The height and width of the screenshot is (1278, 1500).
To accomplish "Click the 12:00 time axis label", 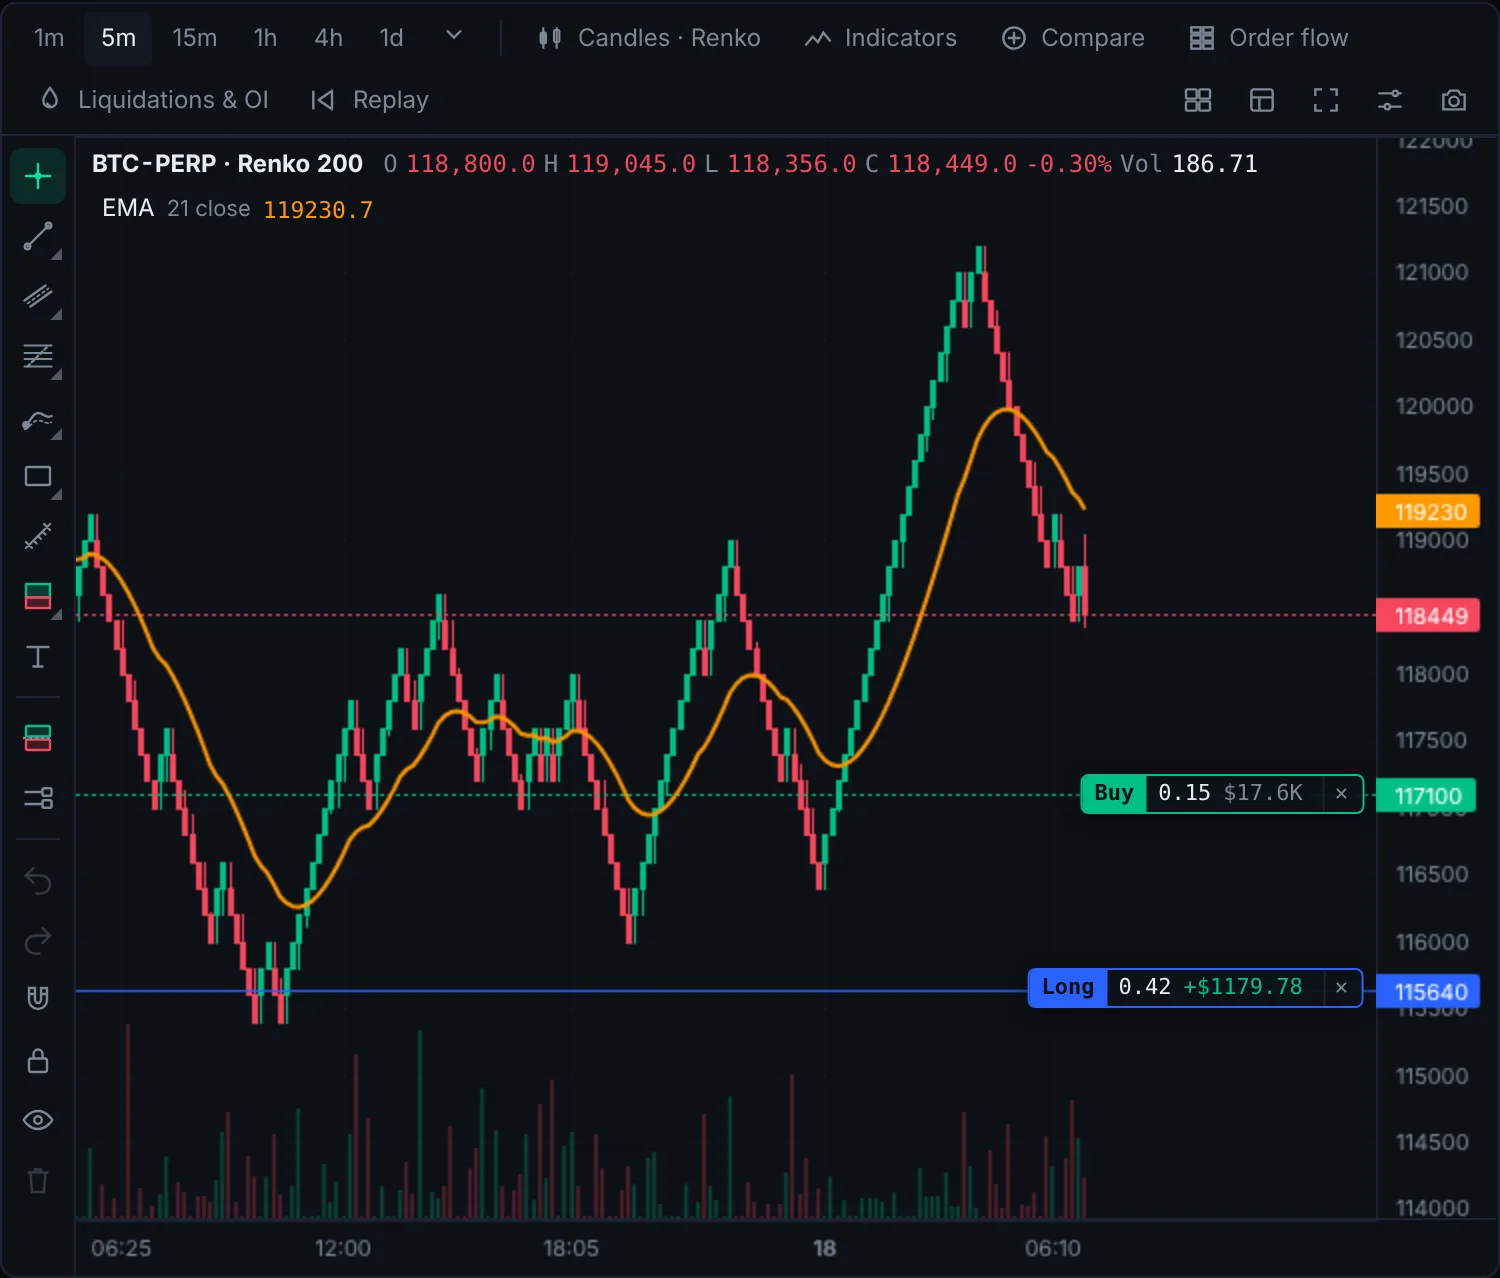I will pos(343,1248).
